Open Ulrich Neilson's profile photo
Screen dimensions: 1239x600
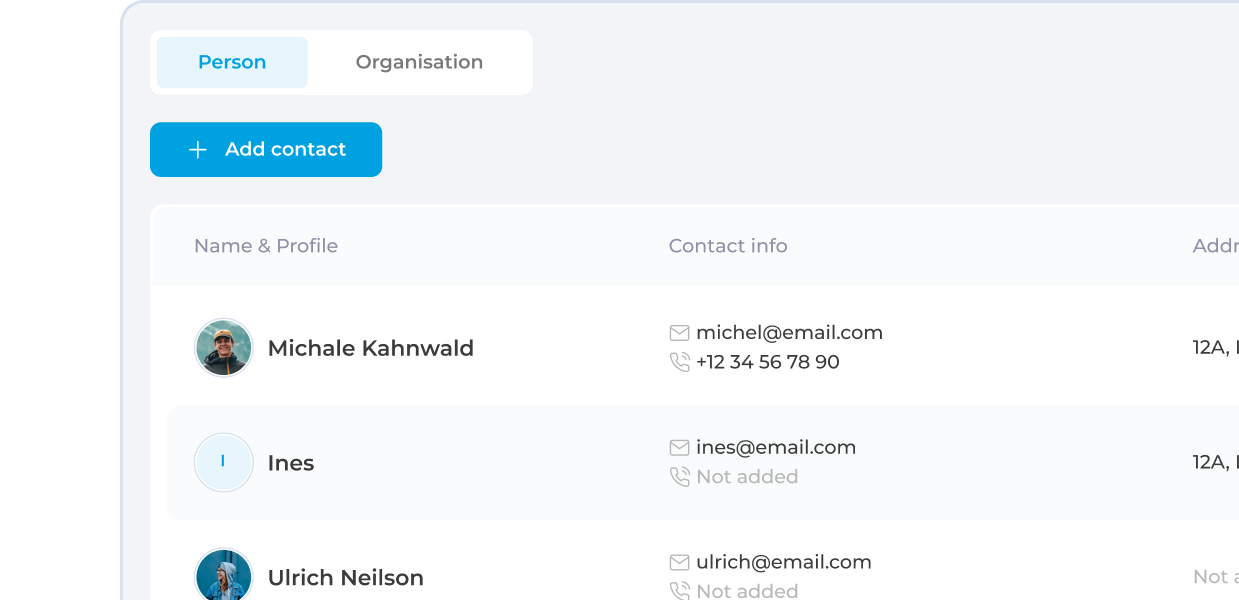[x=223, y=576]
